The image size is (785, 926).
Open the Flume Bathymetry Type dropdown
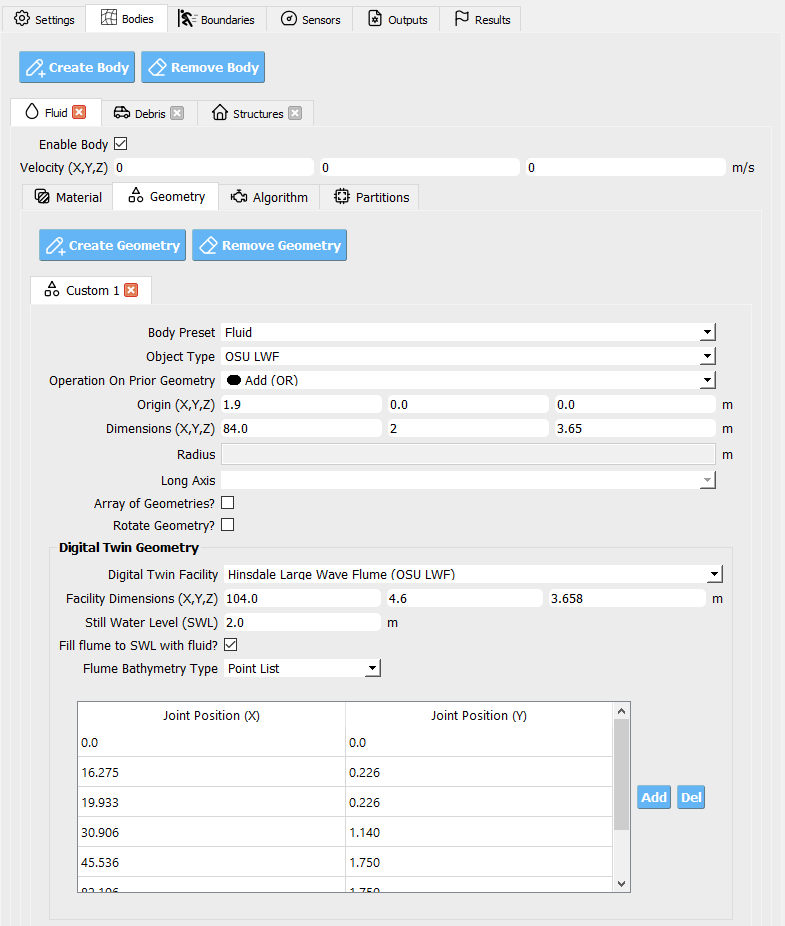(302, 669)
